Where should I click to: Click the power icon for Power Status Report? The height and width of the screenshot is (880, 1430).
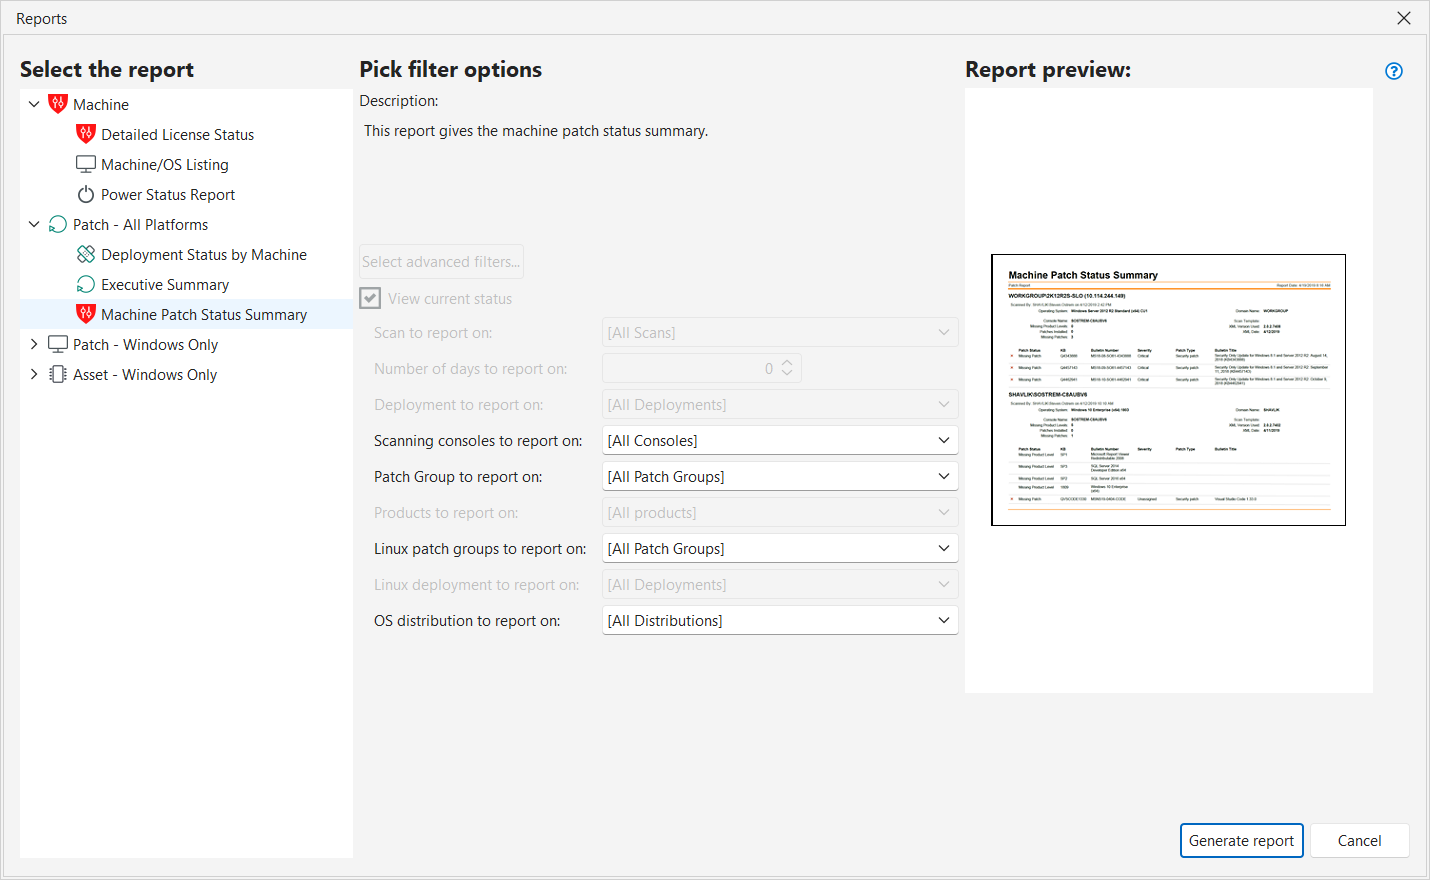coord(86,194)
